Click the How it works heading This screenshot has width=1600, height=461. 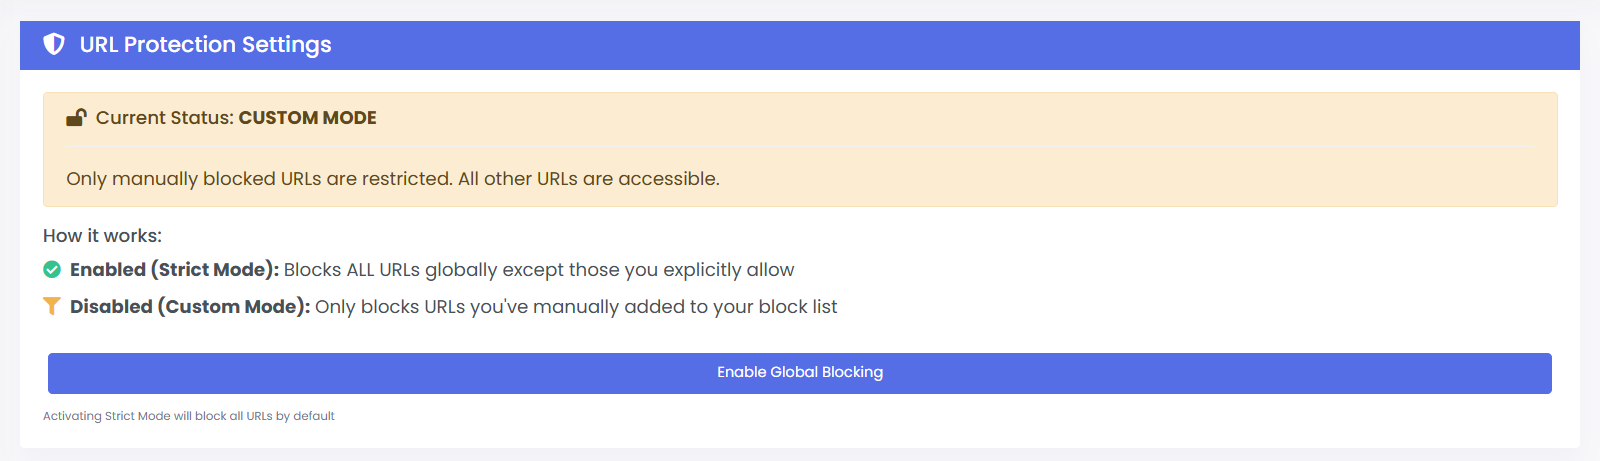tap(102, 236)
